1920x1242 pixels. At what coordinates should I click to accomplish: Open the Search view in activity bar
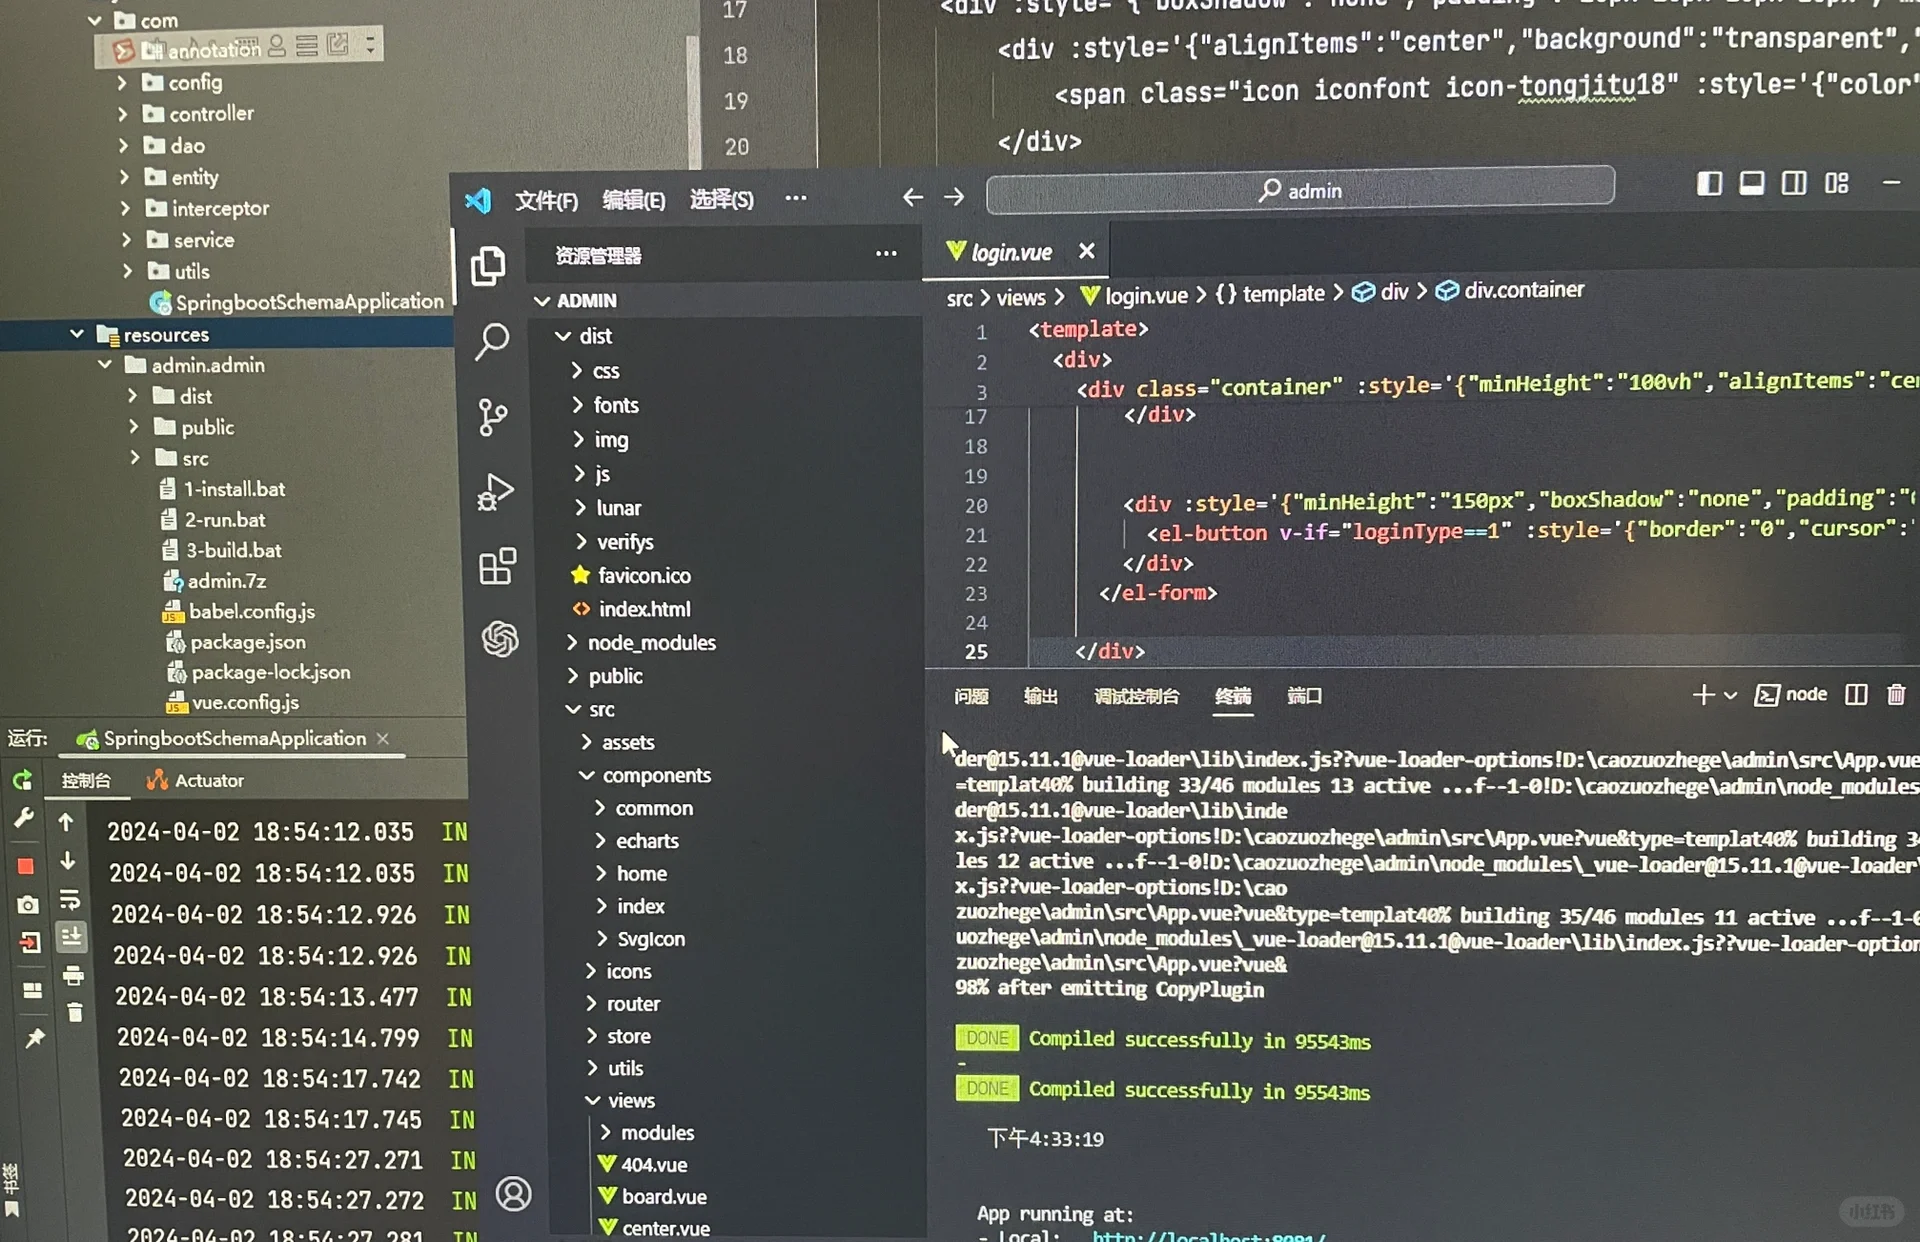tap(492, 341)
